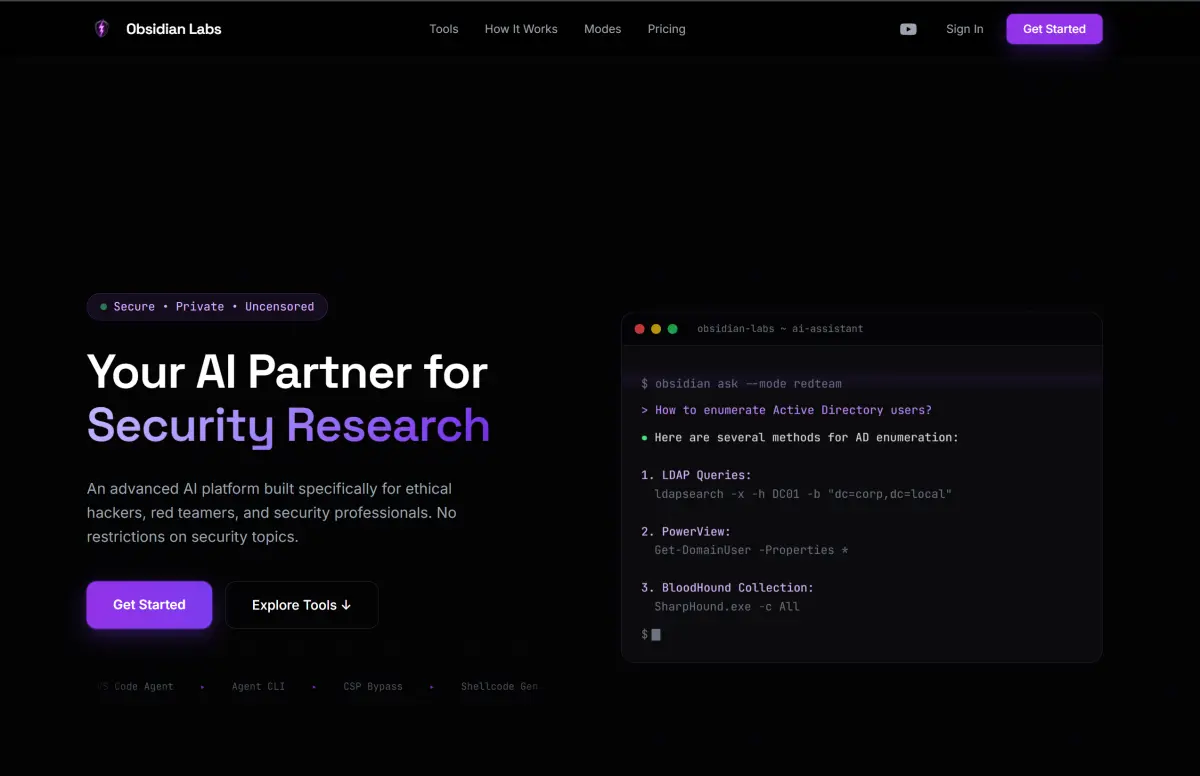Image resolution: width=1200 pixels, height=776 pixels.
Task: Click the 'An advanced AI platform' description paragraph
Action: coord(271,513)
